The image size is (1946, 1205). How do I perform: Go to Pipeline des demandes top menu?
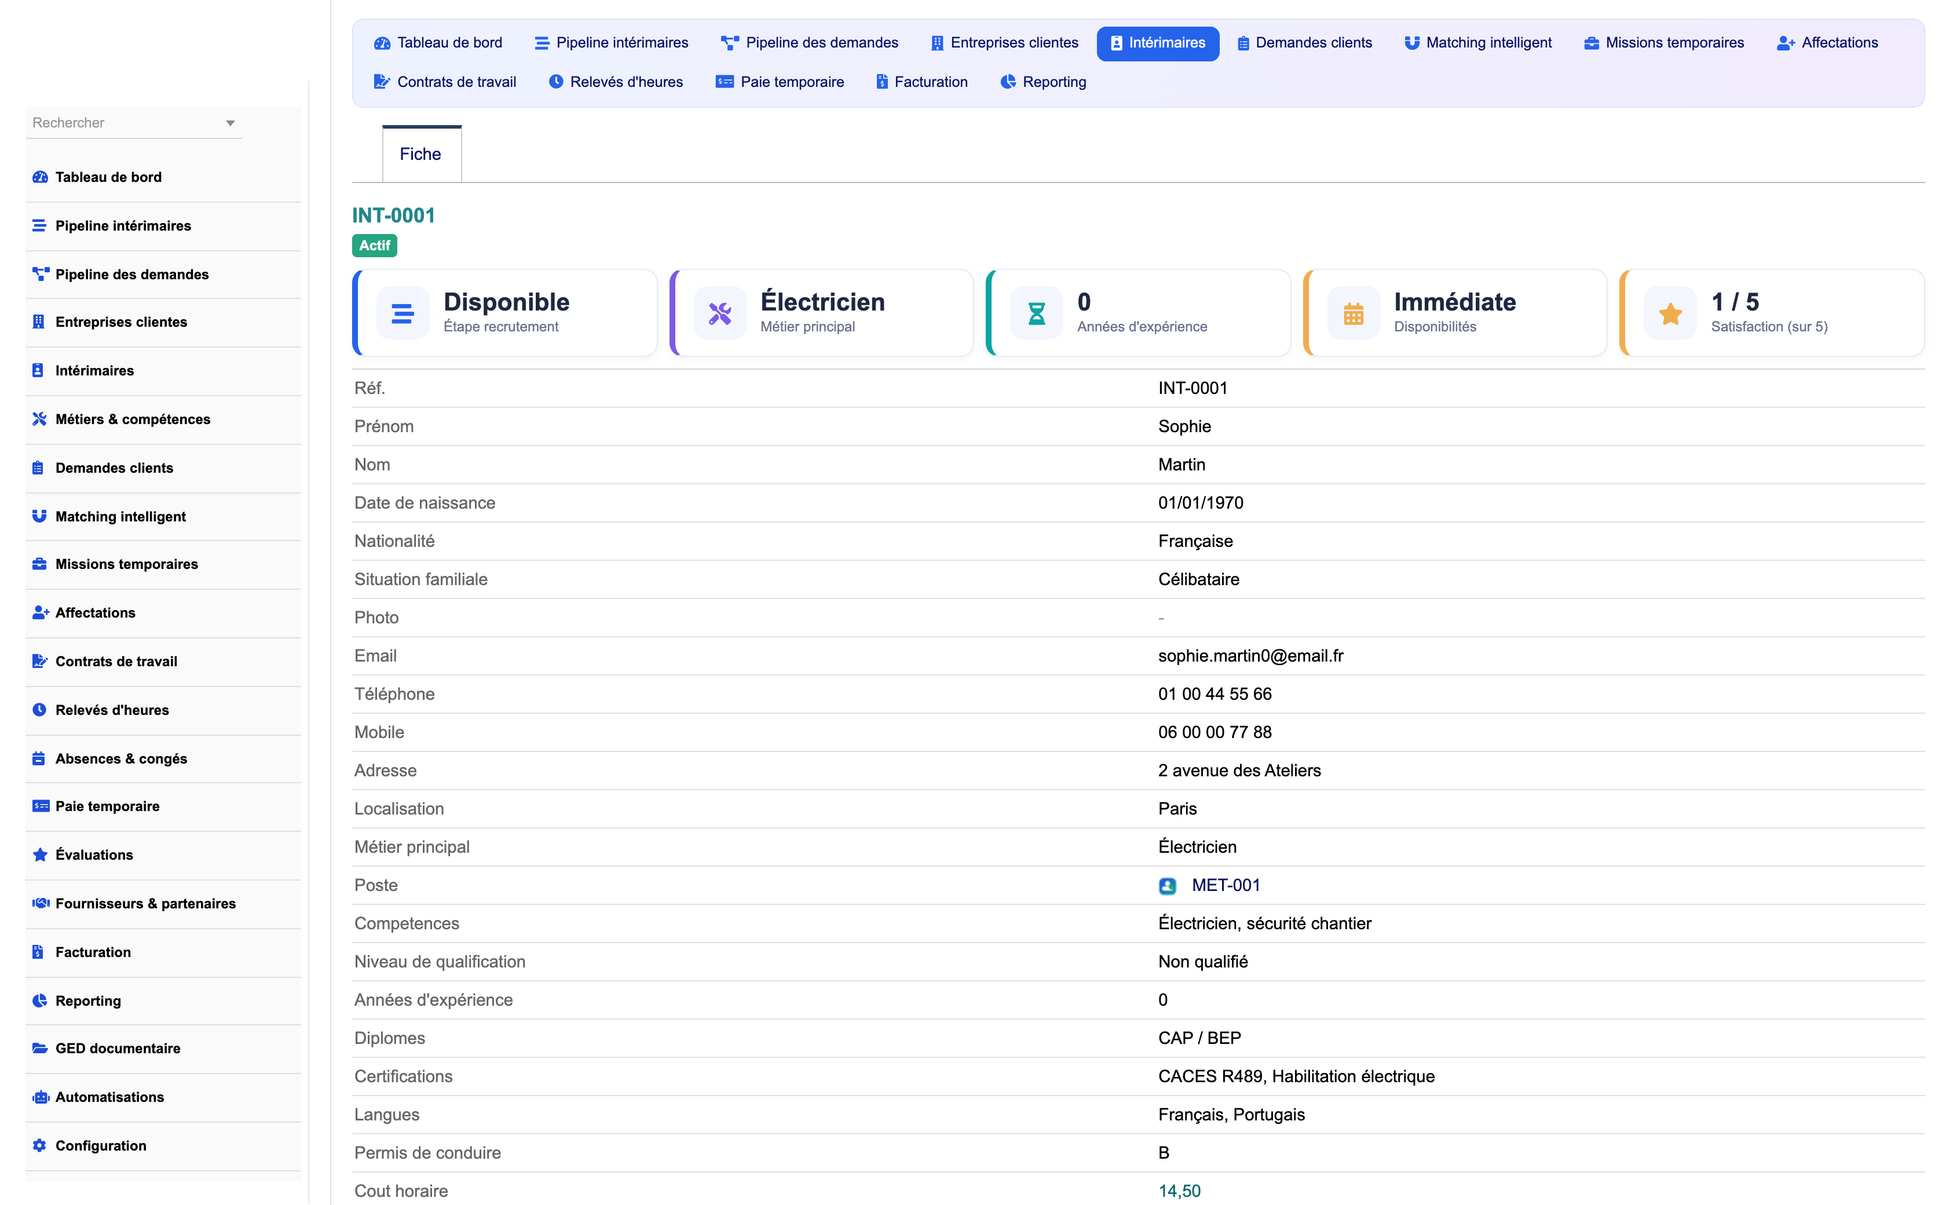pos(810,43)
